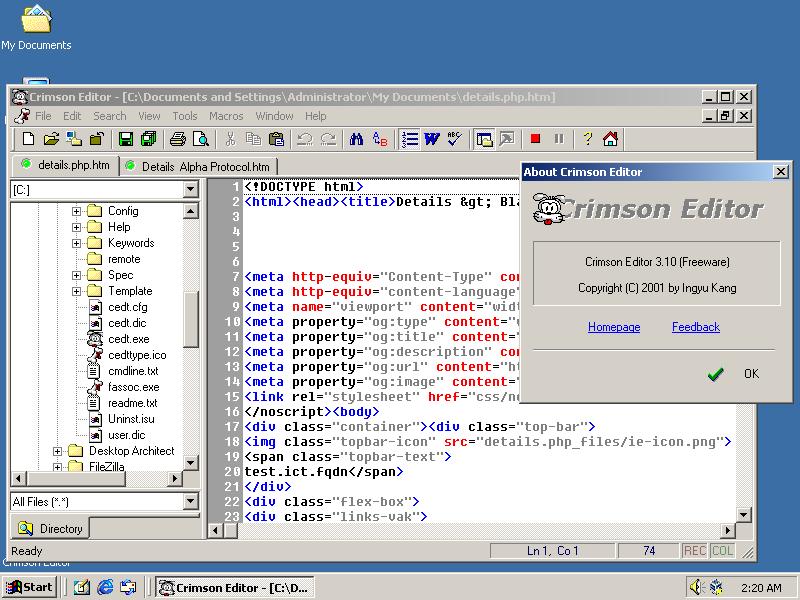800x600 pixels.
Task: Click the Home page toolbar icon
Action: [610, 139]
